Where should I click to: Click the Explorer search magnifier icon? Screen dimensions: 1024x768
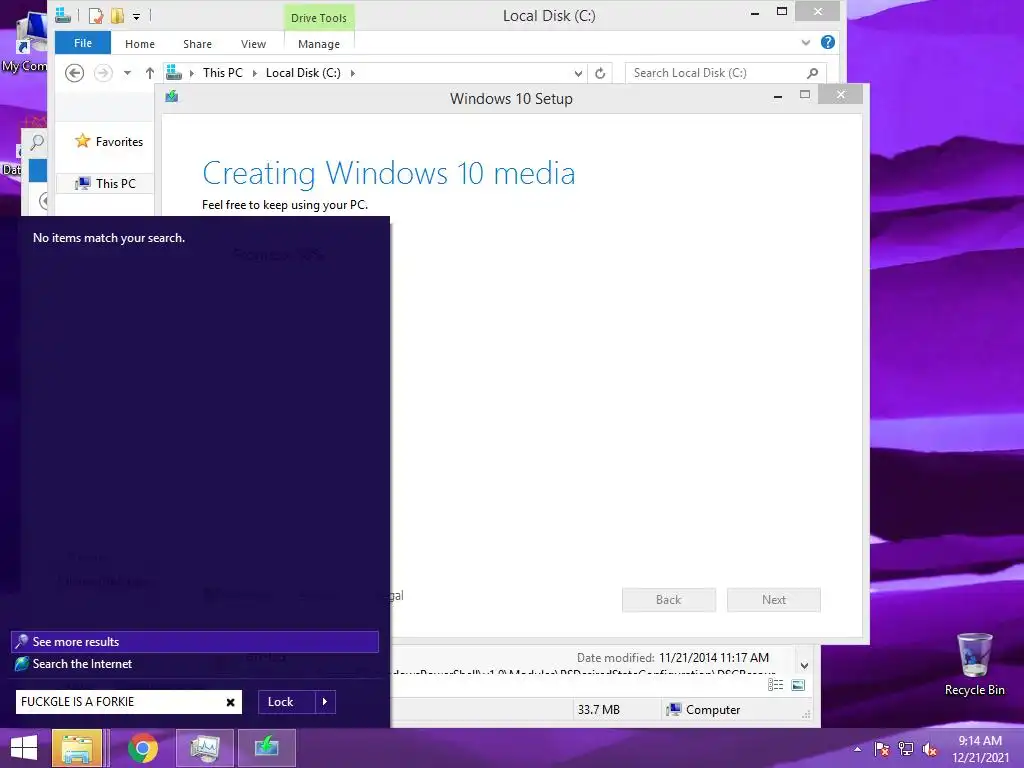(812, 73)
